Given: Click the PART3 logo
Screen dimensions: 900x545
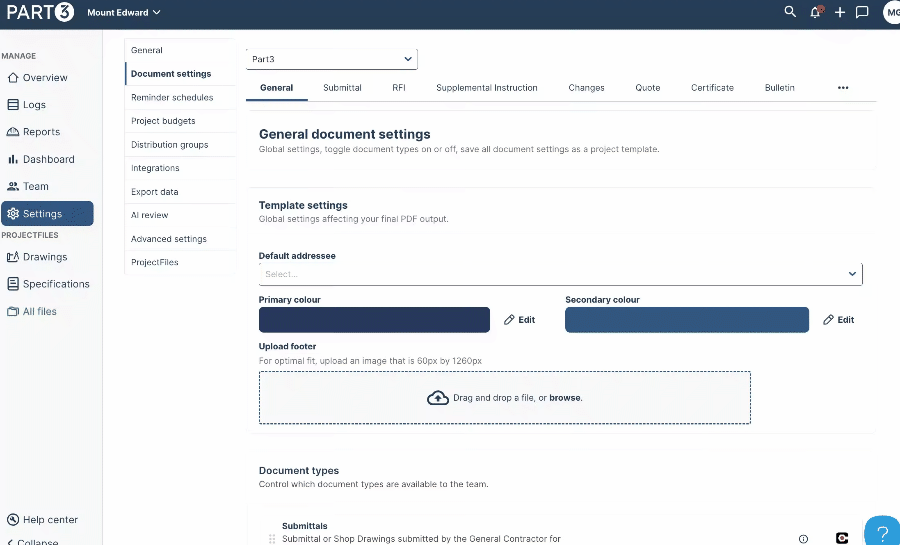Looking at the screenshot, I should (40, 12).
